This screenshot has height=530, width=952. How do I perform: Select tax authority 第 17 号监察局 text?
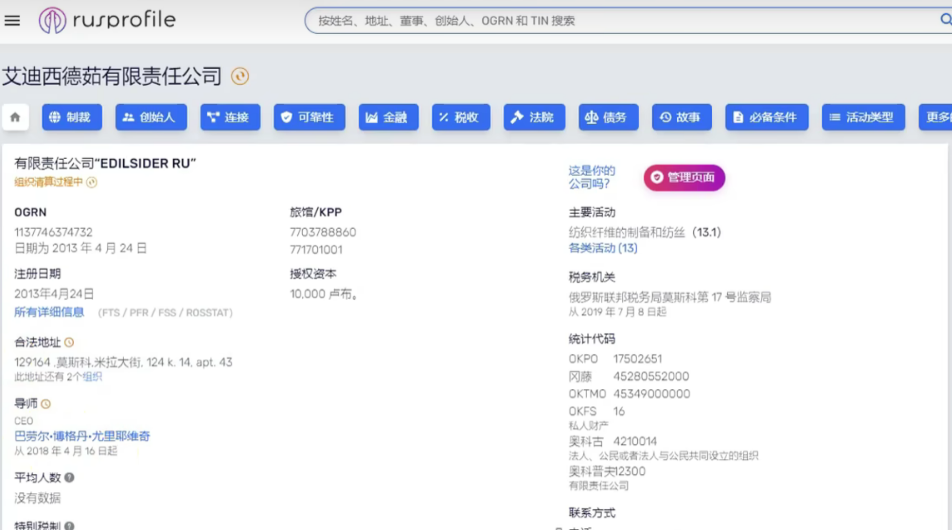734,297
